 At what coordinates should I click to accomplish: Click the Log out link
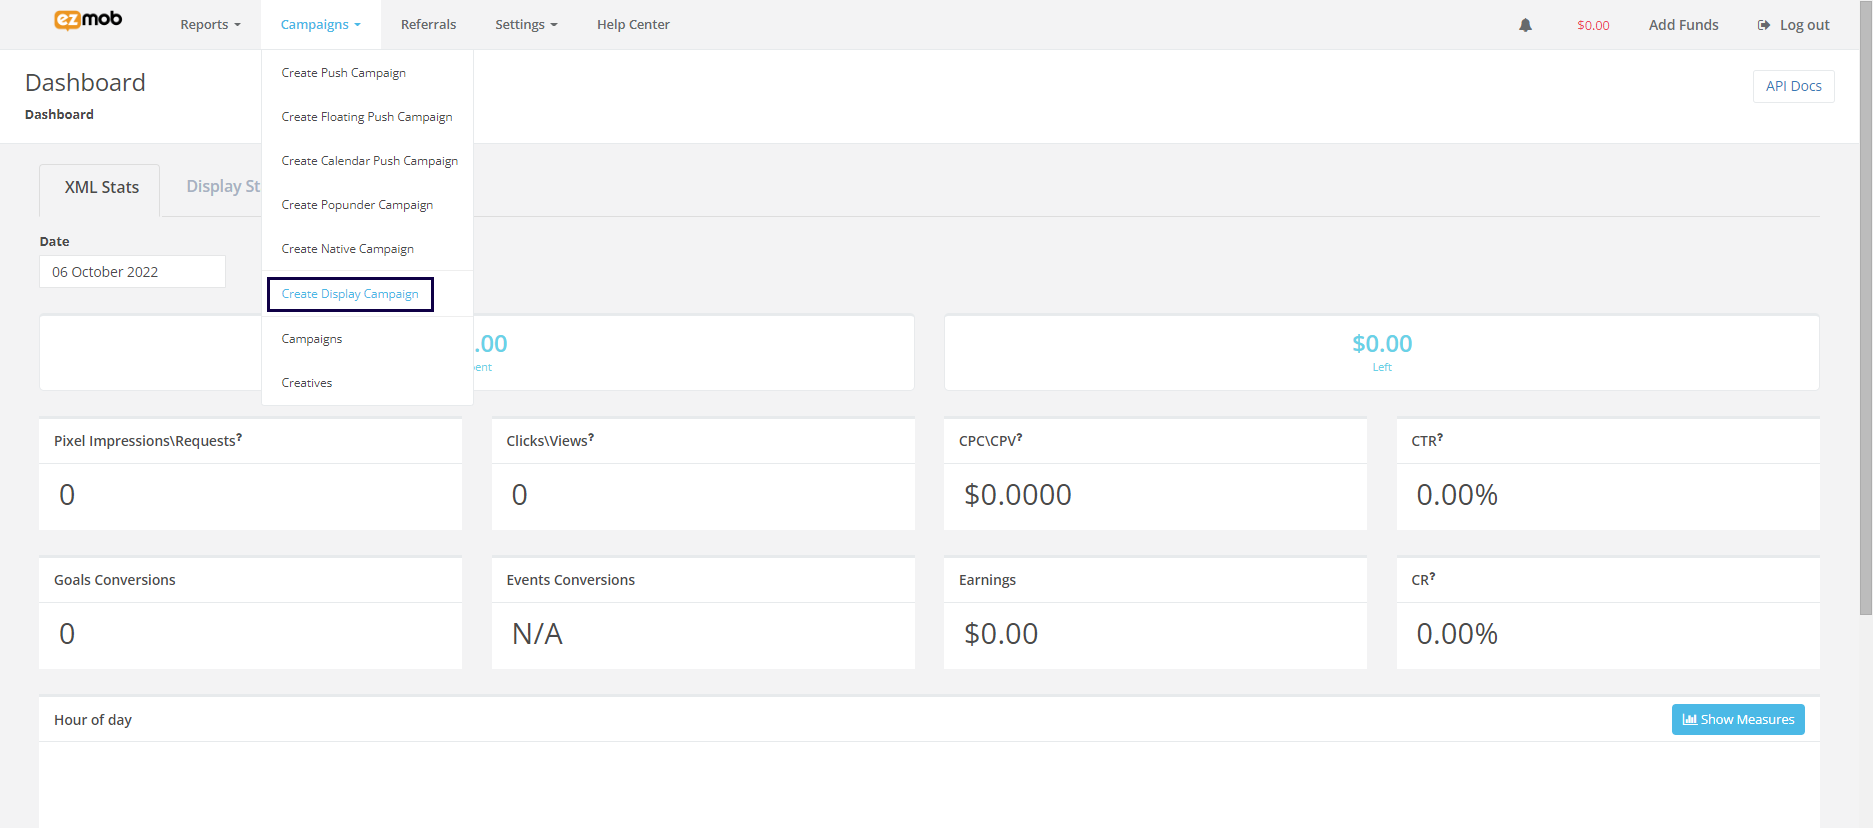1794,25
